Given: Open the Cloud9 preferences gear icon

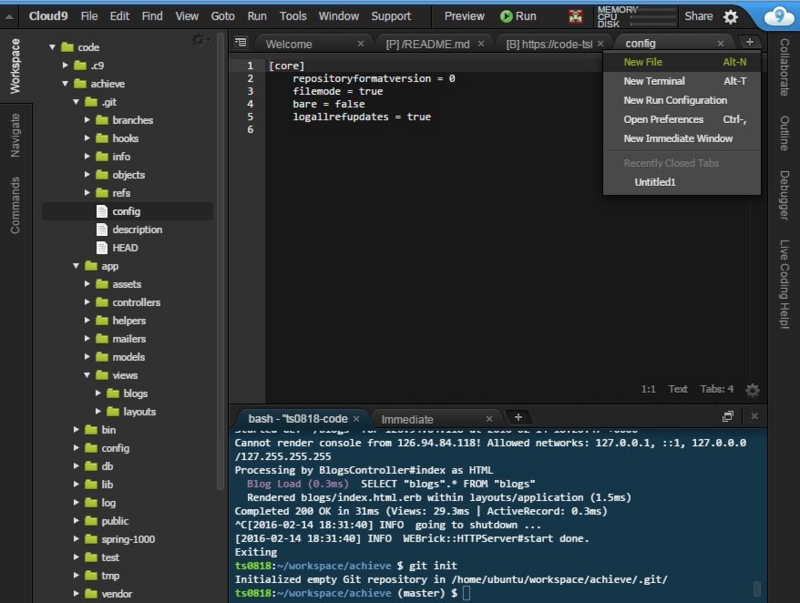Looking at the screenshot, I should [731, 17].
